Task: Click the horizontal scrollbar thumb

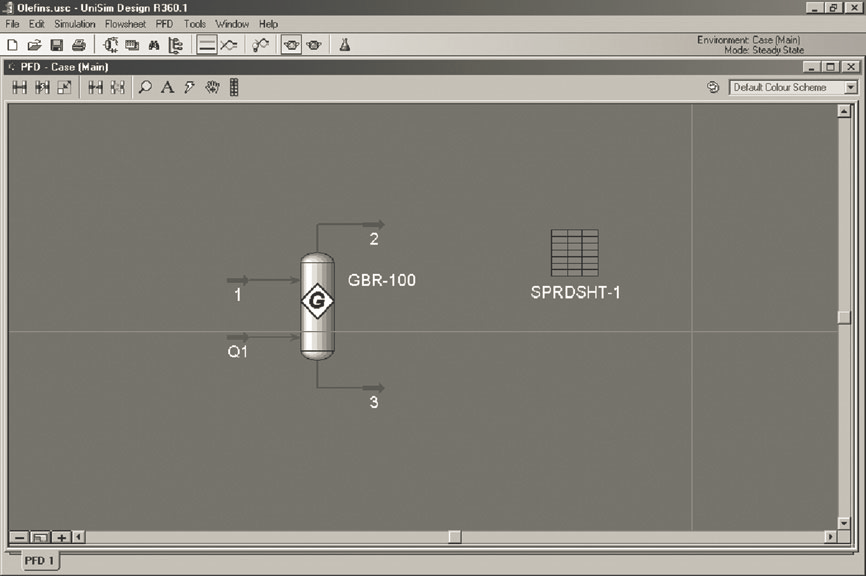Action: 454,538
